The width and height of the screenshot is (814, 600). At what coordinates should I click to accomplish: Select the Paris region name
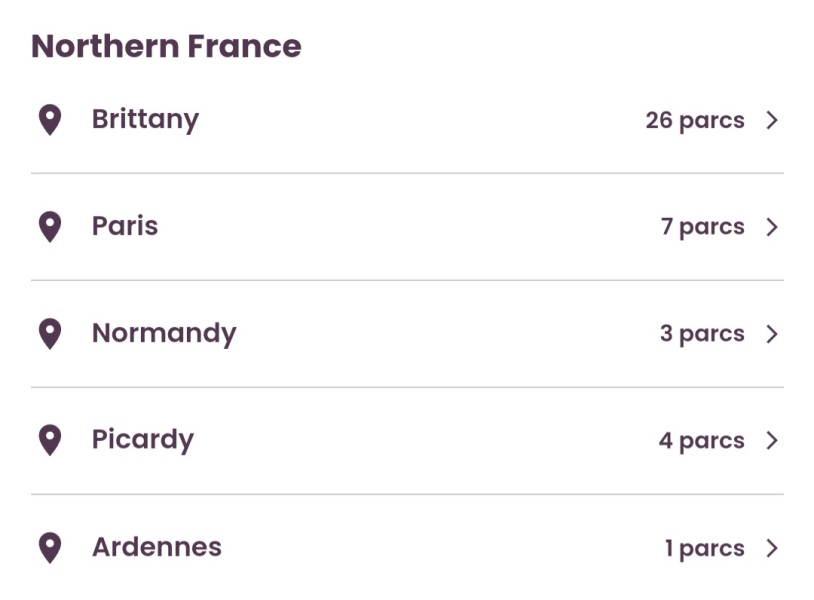click(x=125, y=226)
